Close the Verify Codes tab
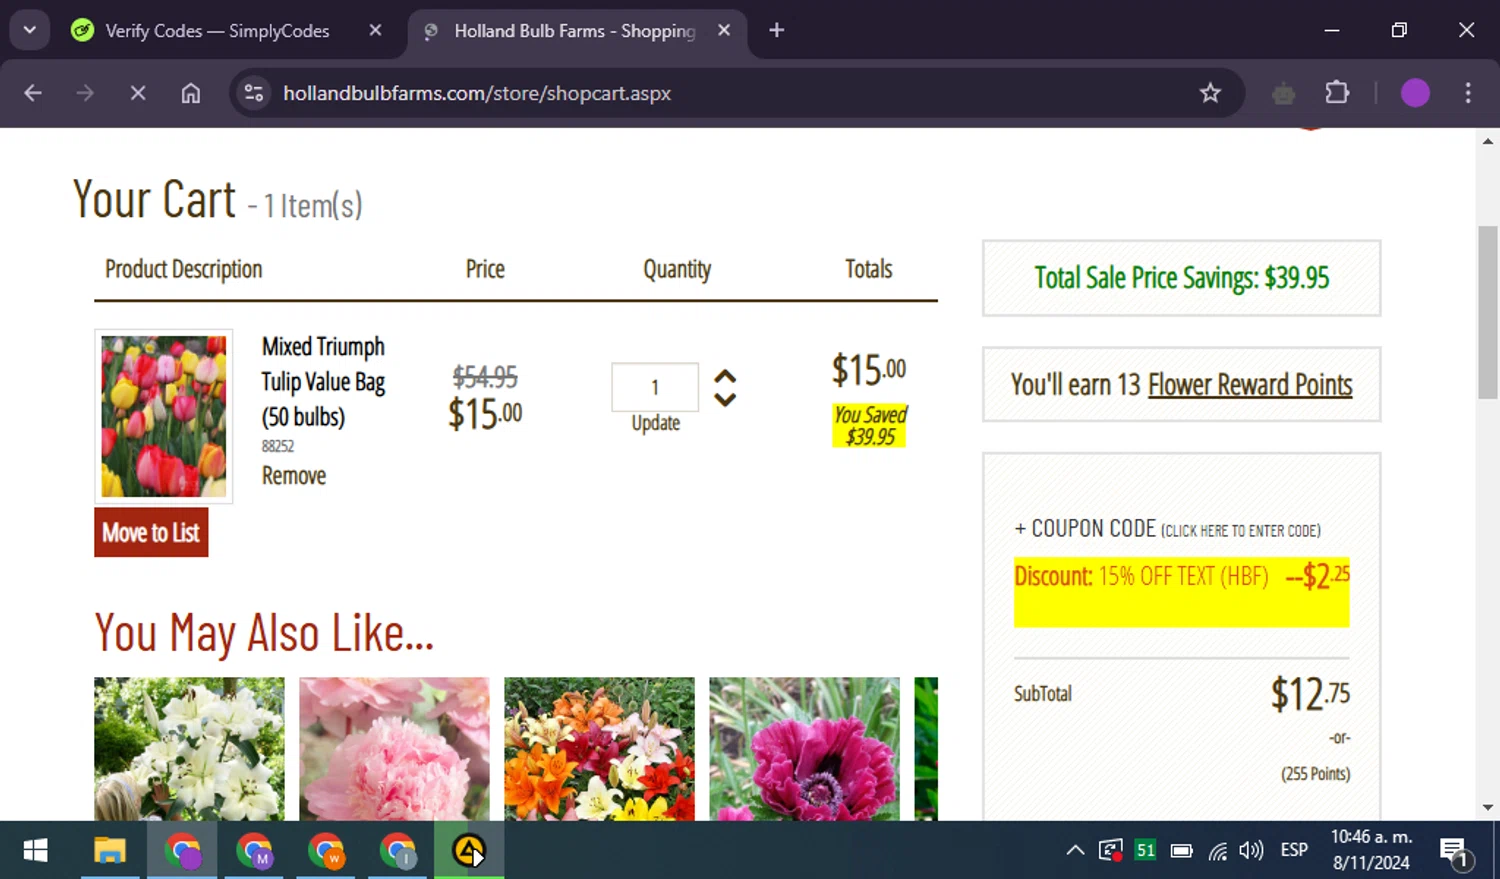1500x879 pixels. point(375,30)
